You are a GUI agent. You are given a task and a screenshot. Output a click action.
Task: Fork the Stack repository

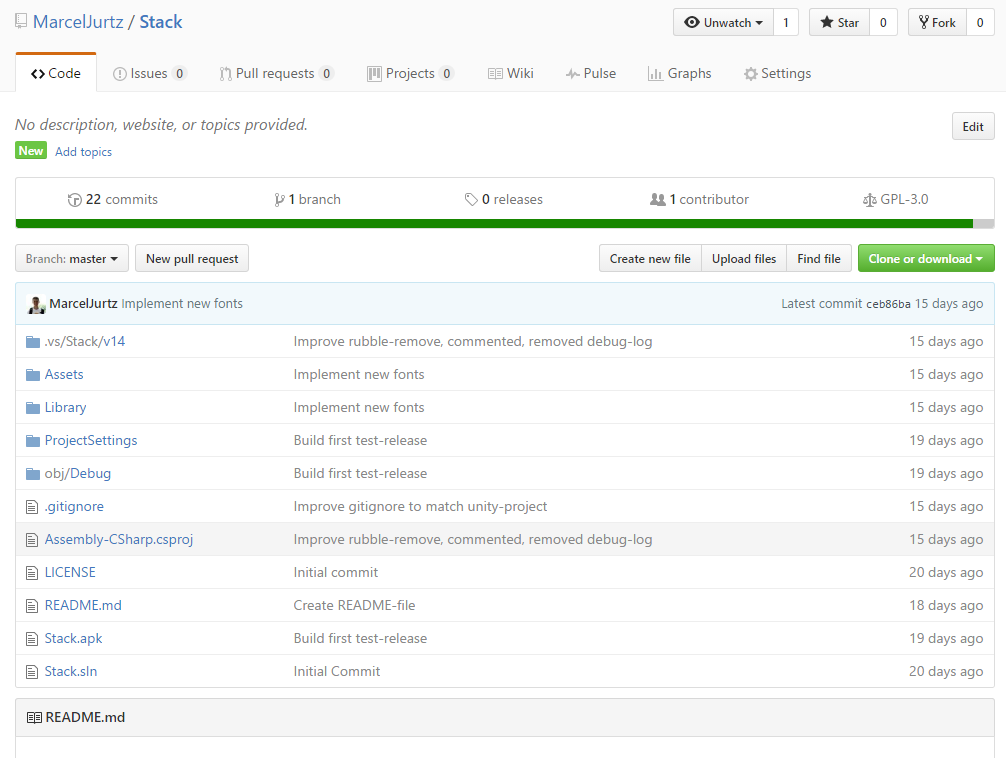[937, 22]
